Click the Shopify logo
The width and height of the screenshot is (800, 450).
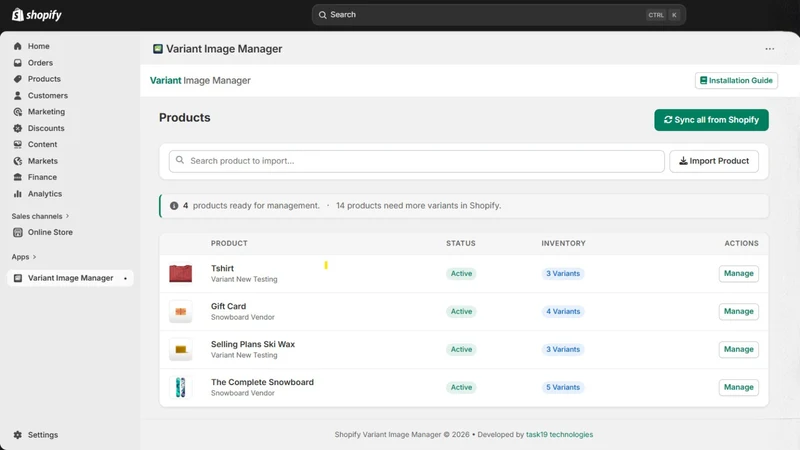pyautogui.click(x=36, y=15)
